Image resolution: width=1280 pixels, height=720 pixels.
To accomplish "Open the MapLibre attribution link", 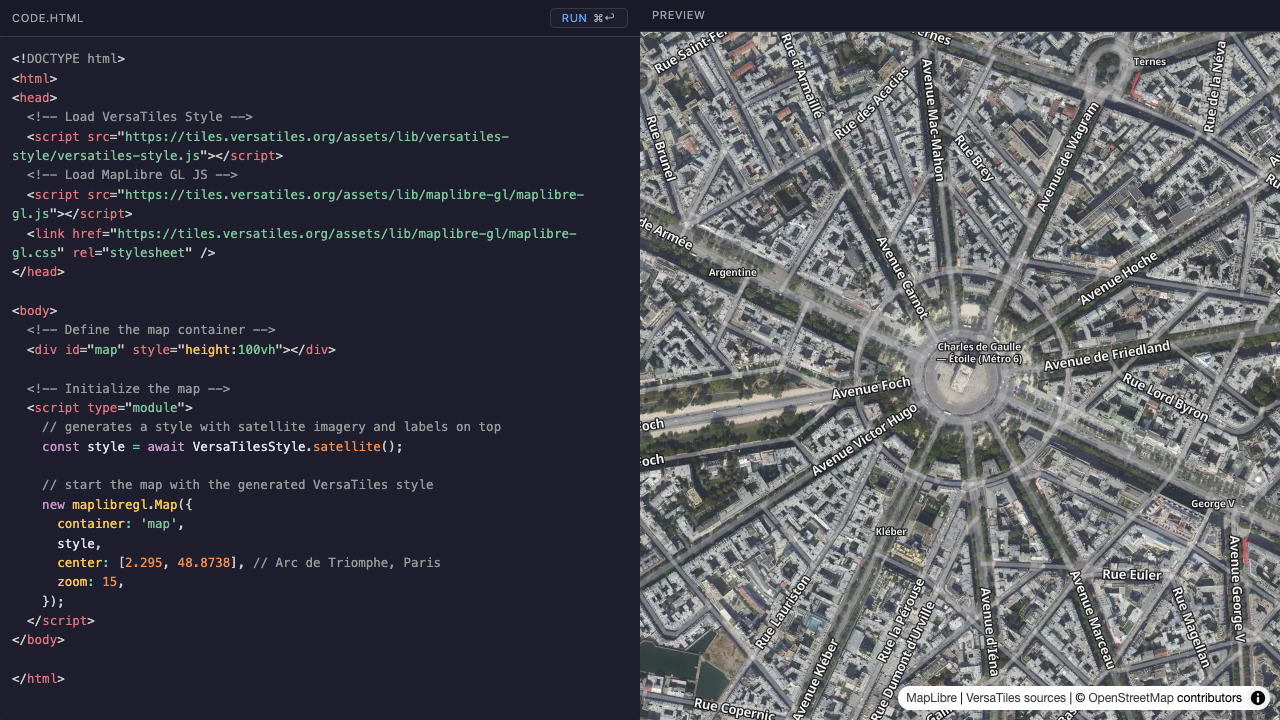I will tap(931, 698).
